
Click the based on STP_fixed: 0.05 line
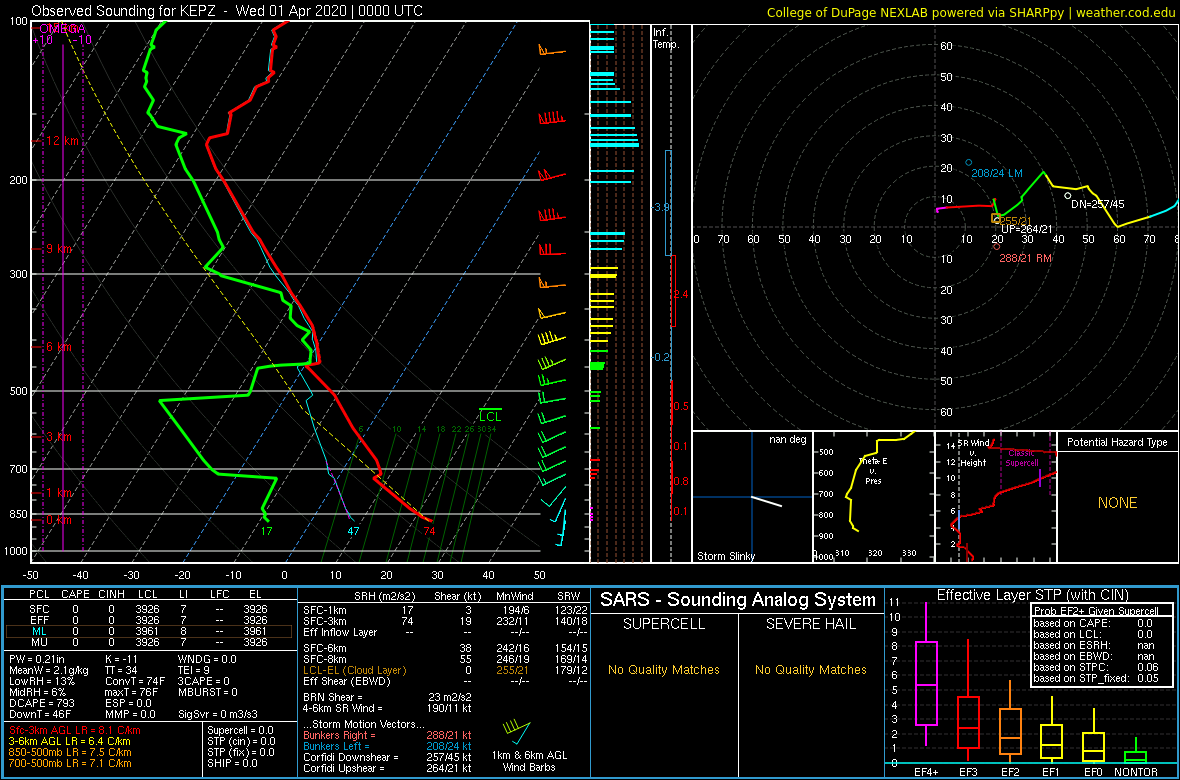[1095, 676]
